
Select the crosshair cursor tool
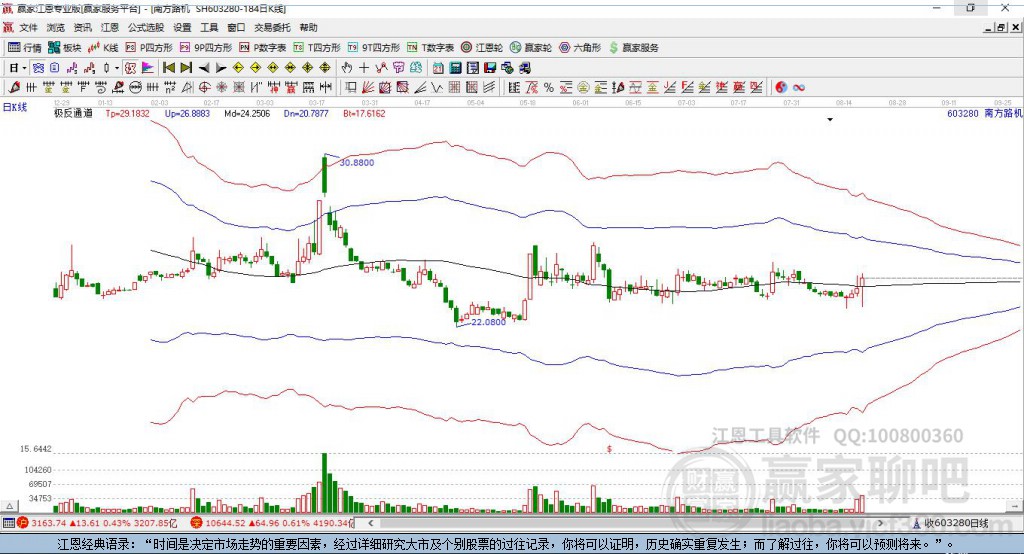tap(364, 68)
